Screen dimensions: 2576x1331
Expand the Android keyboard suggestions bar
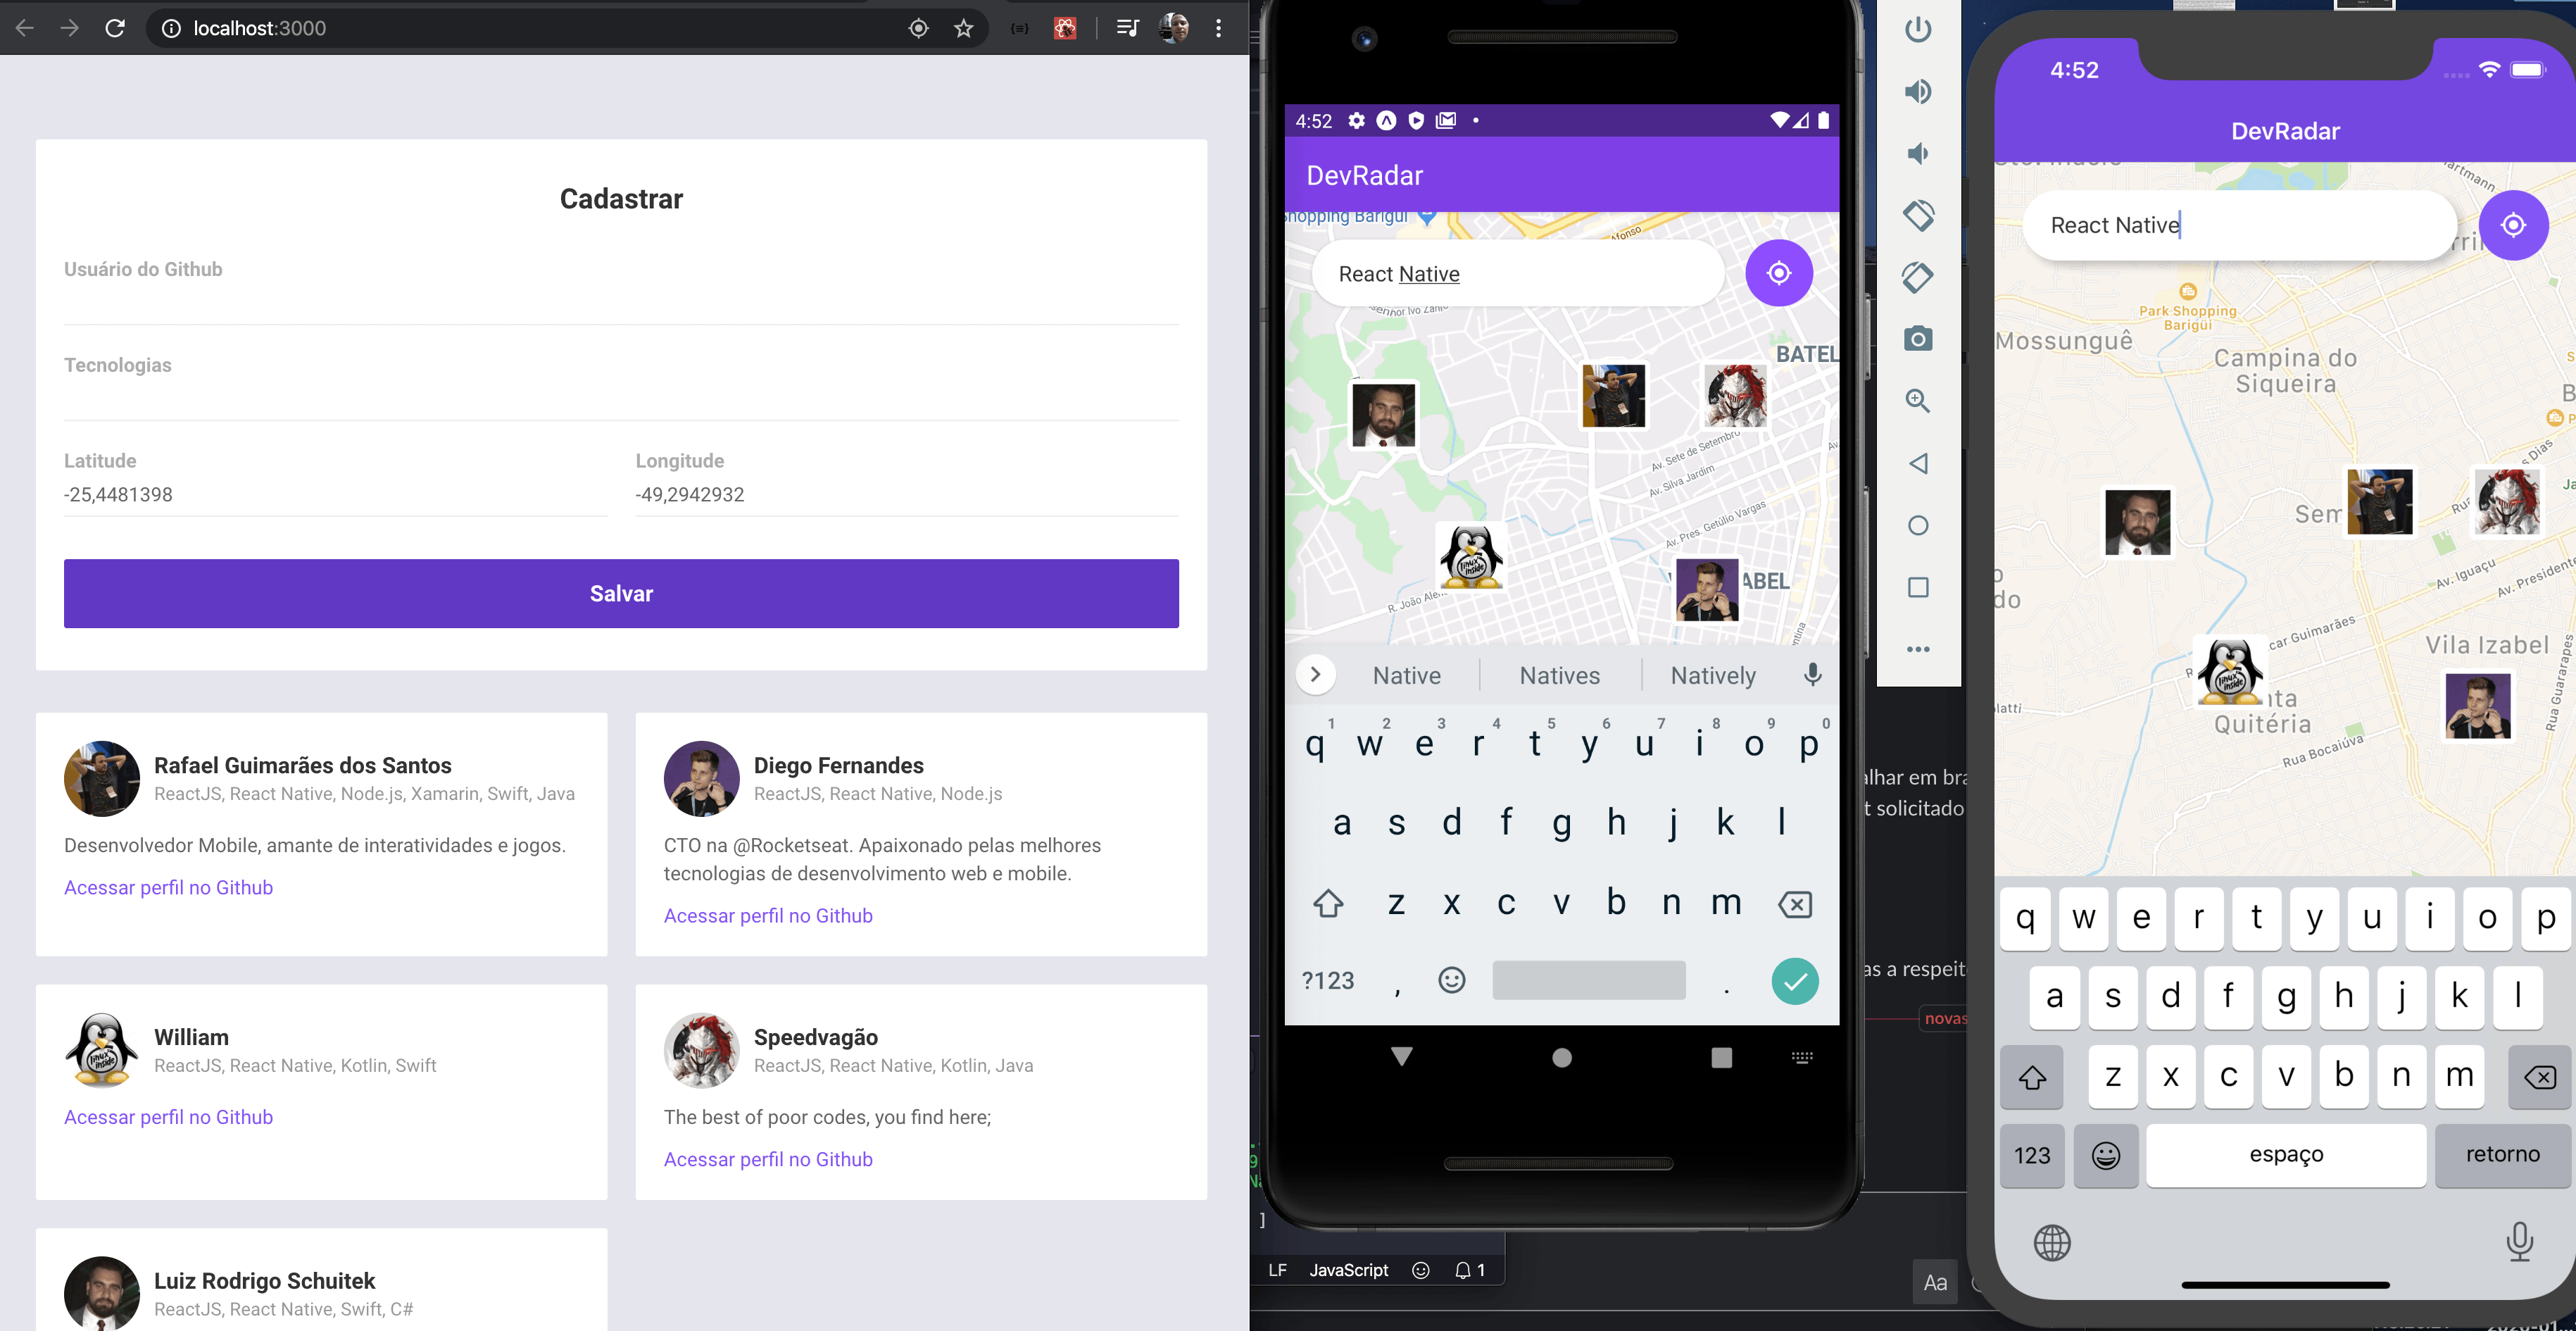pyautogui.click(x=1319, y=675)
